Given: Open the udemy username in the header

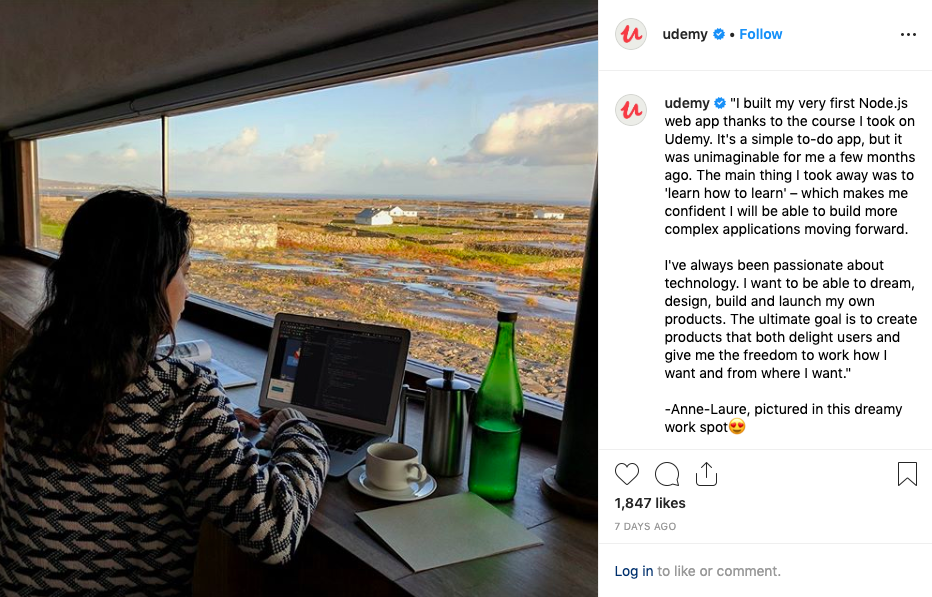Looking at the screenshot, I should click(685, 34).
